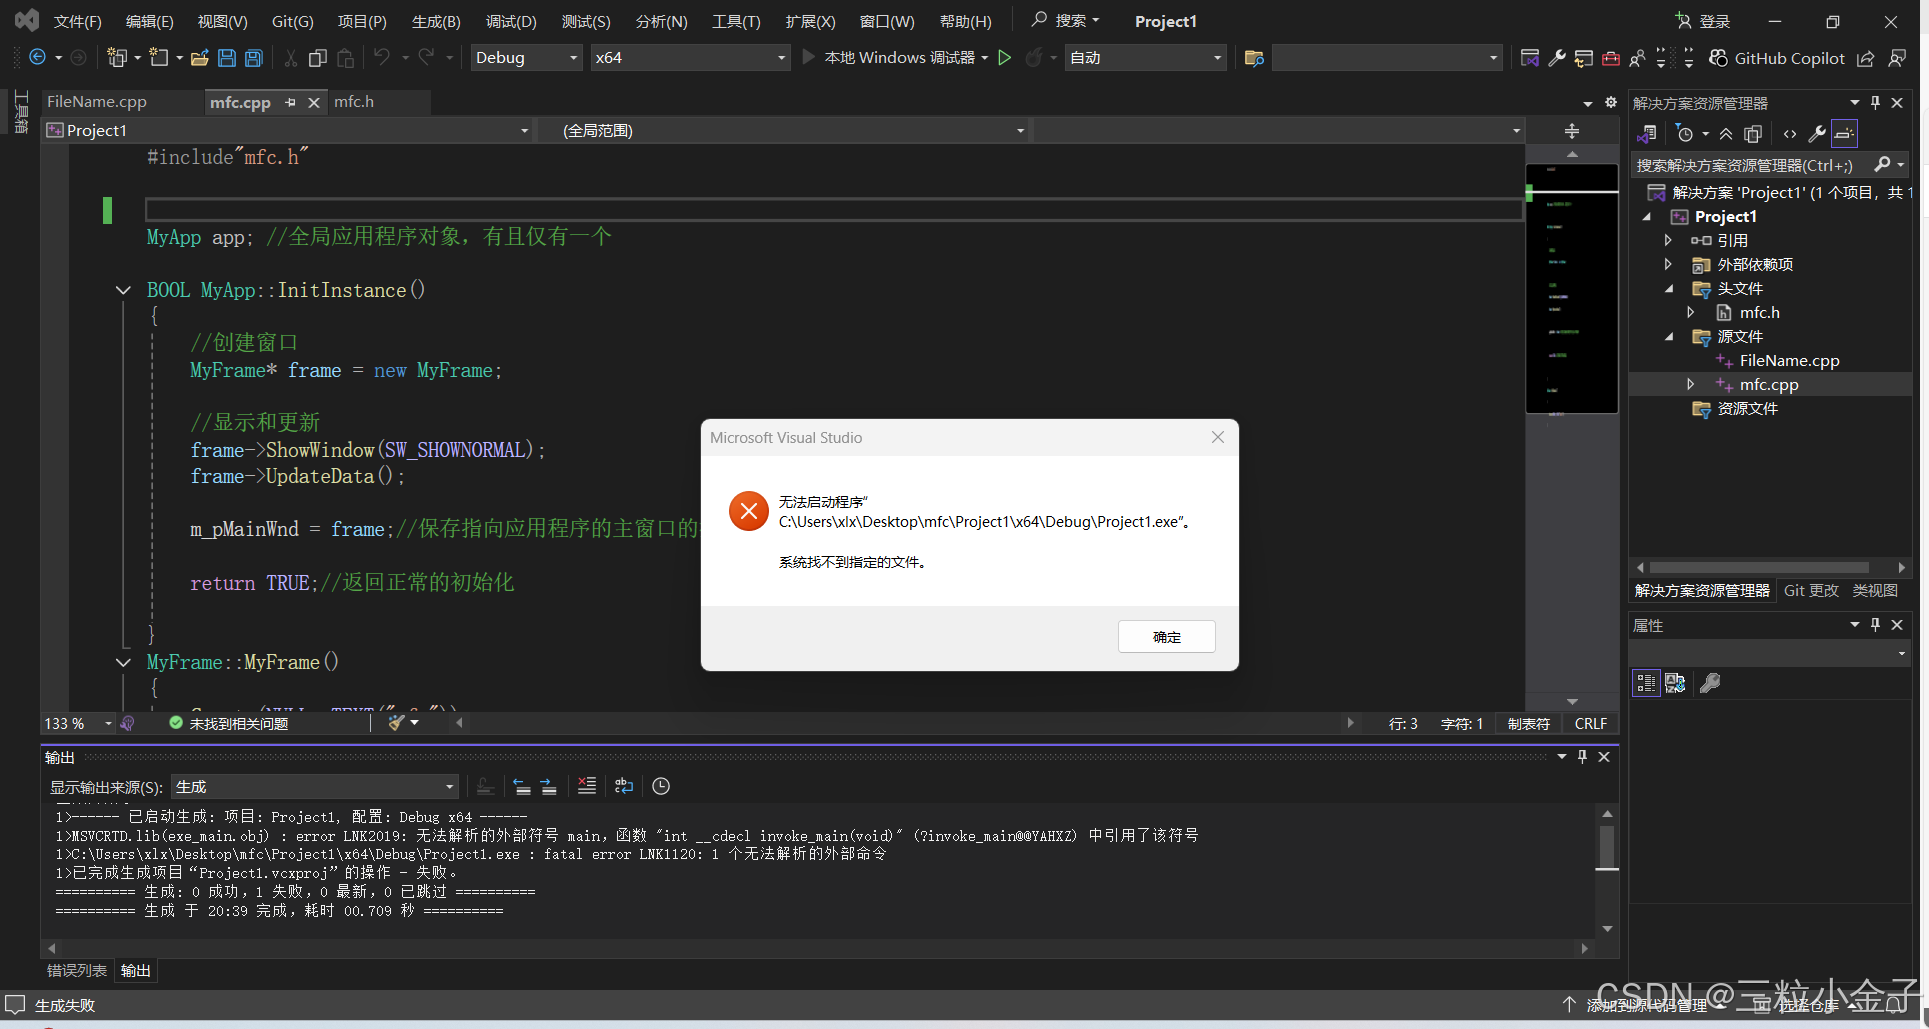Click the new project icon in toolbar
This screenshot has width=1929, height=1029.
pyautogui.click(x=117, y=58)
